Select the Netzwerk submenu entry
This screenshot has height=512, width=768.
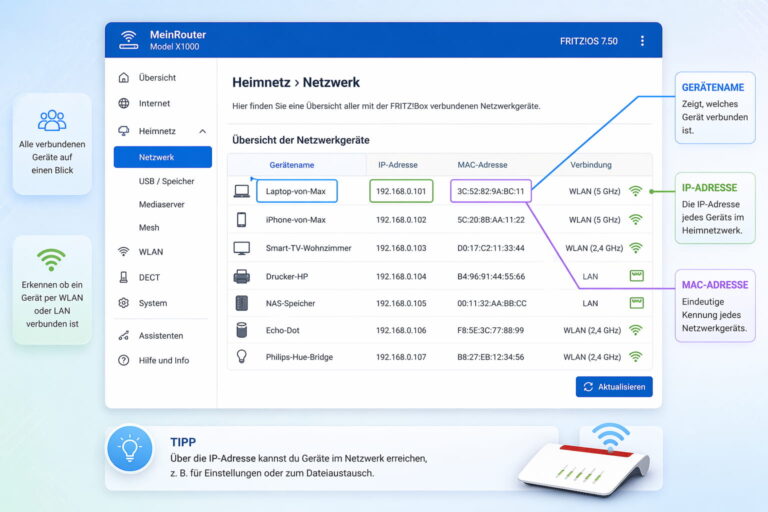(163, 157)
